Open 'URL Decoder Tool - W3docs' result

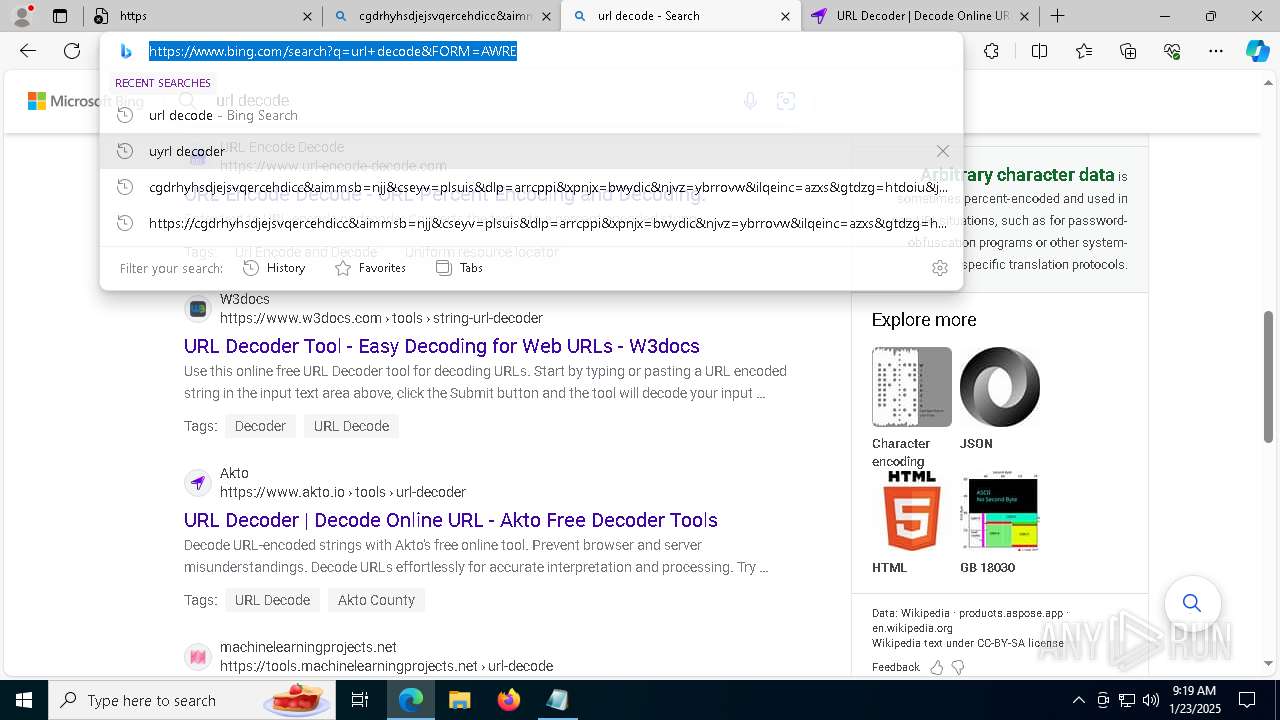(x=442, y=346)
